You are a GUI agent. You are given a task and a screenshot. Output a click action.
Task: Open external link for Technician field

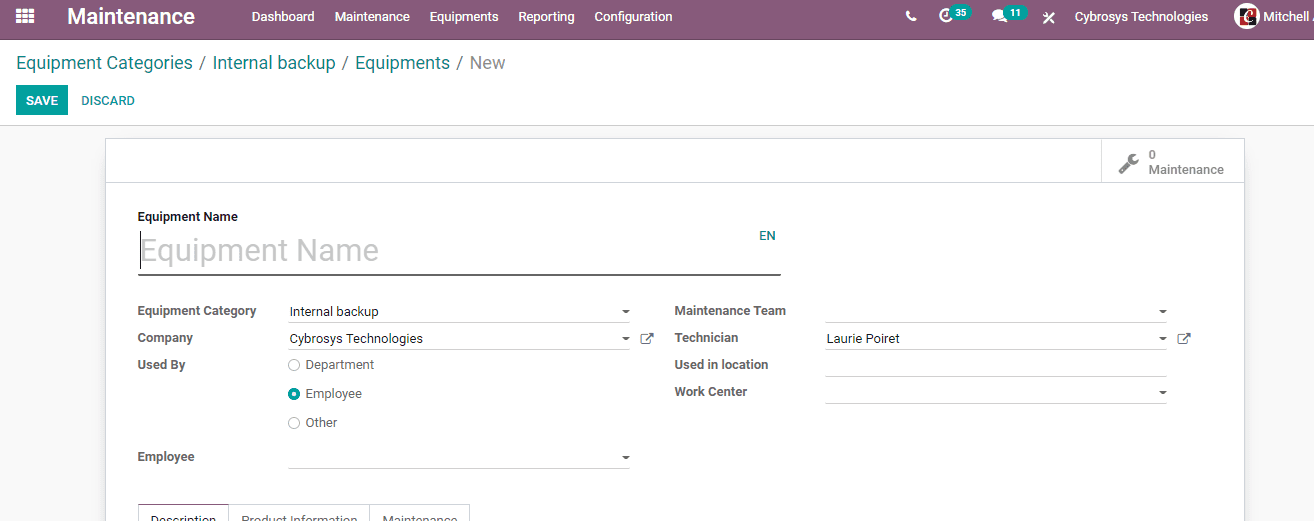pyautogui.click(x=1184, y=339)
